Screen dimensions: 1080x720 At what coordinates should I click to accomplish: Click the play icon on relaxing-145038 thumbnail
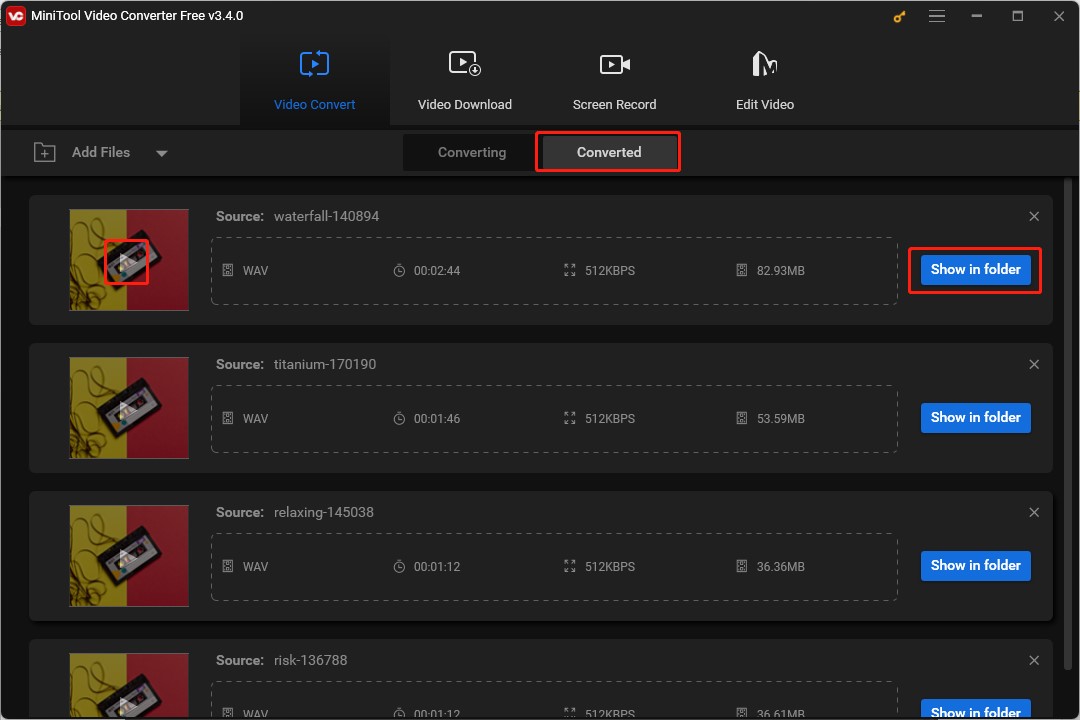tap(128, 556)
